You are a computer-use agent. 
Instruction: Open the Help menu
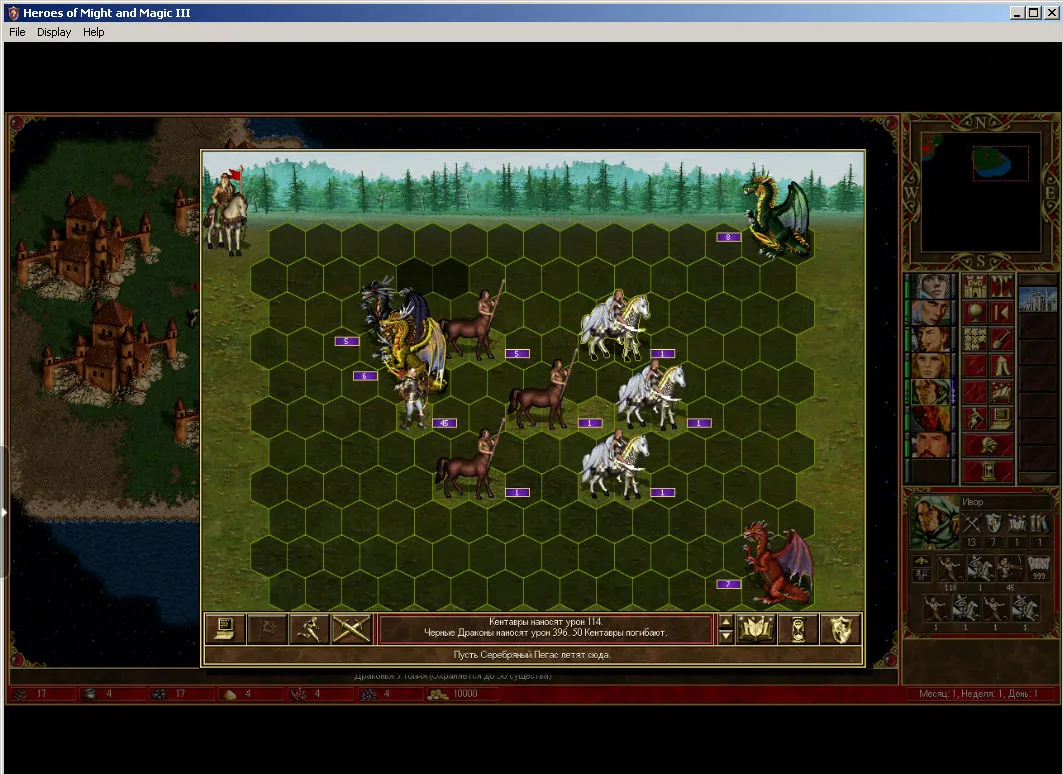(94, 32)
